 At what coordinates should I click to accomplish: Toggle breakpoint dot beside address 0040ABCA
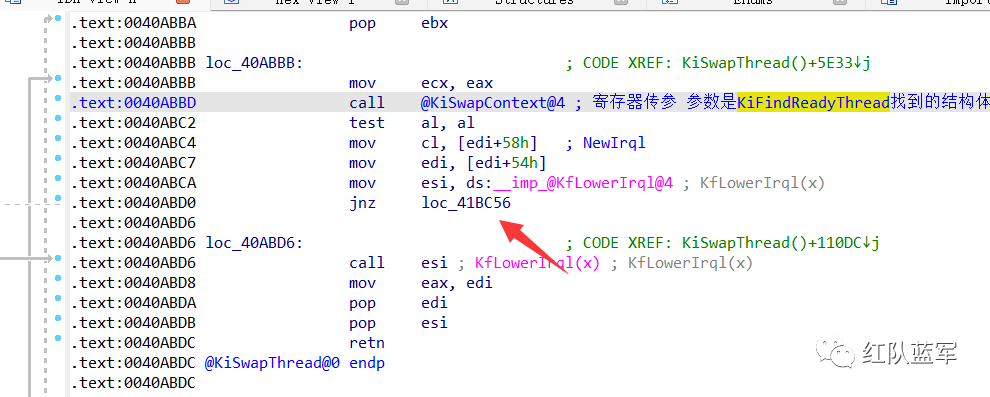58,179
